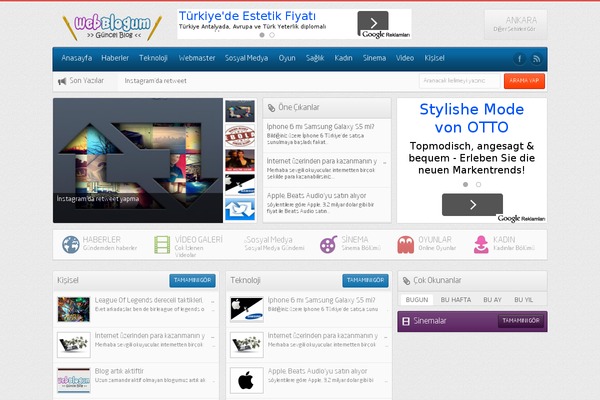This screenshot has width=600, height=400.
Task: Open Webmaster menu item
Action: pos(197,58)
